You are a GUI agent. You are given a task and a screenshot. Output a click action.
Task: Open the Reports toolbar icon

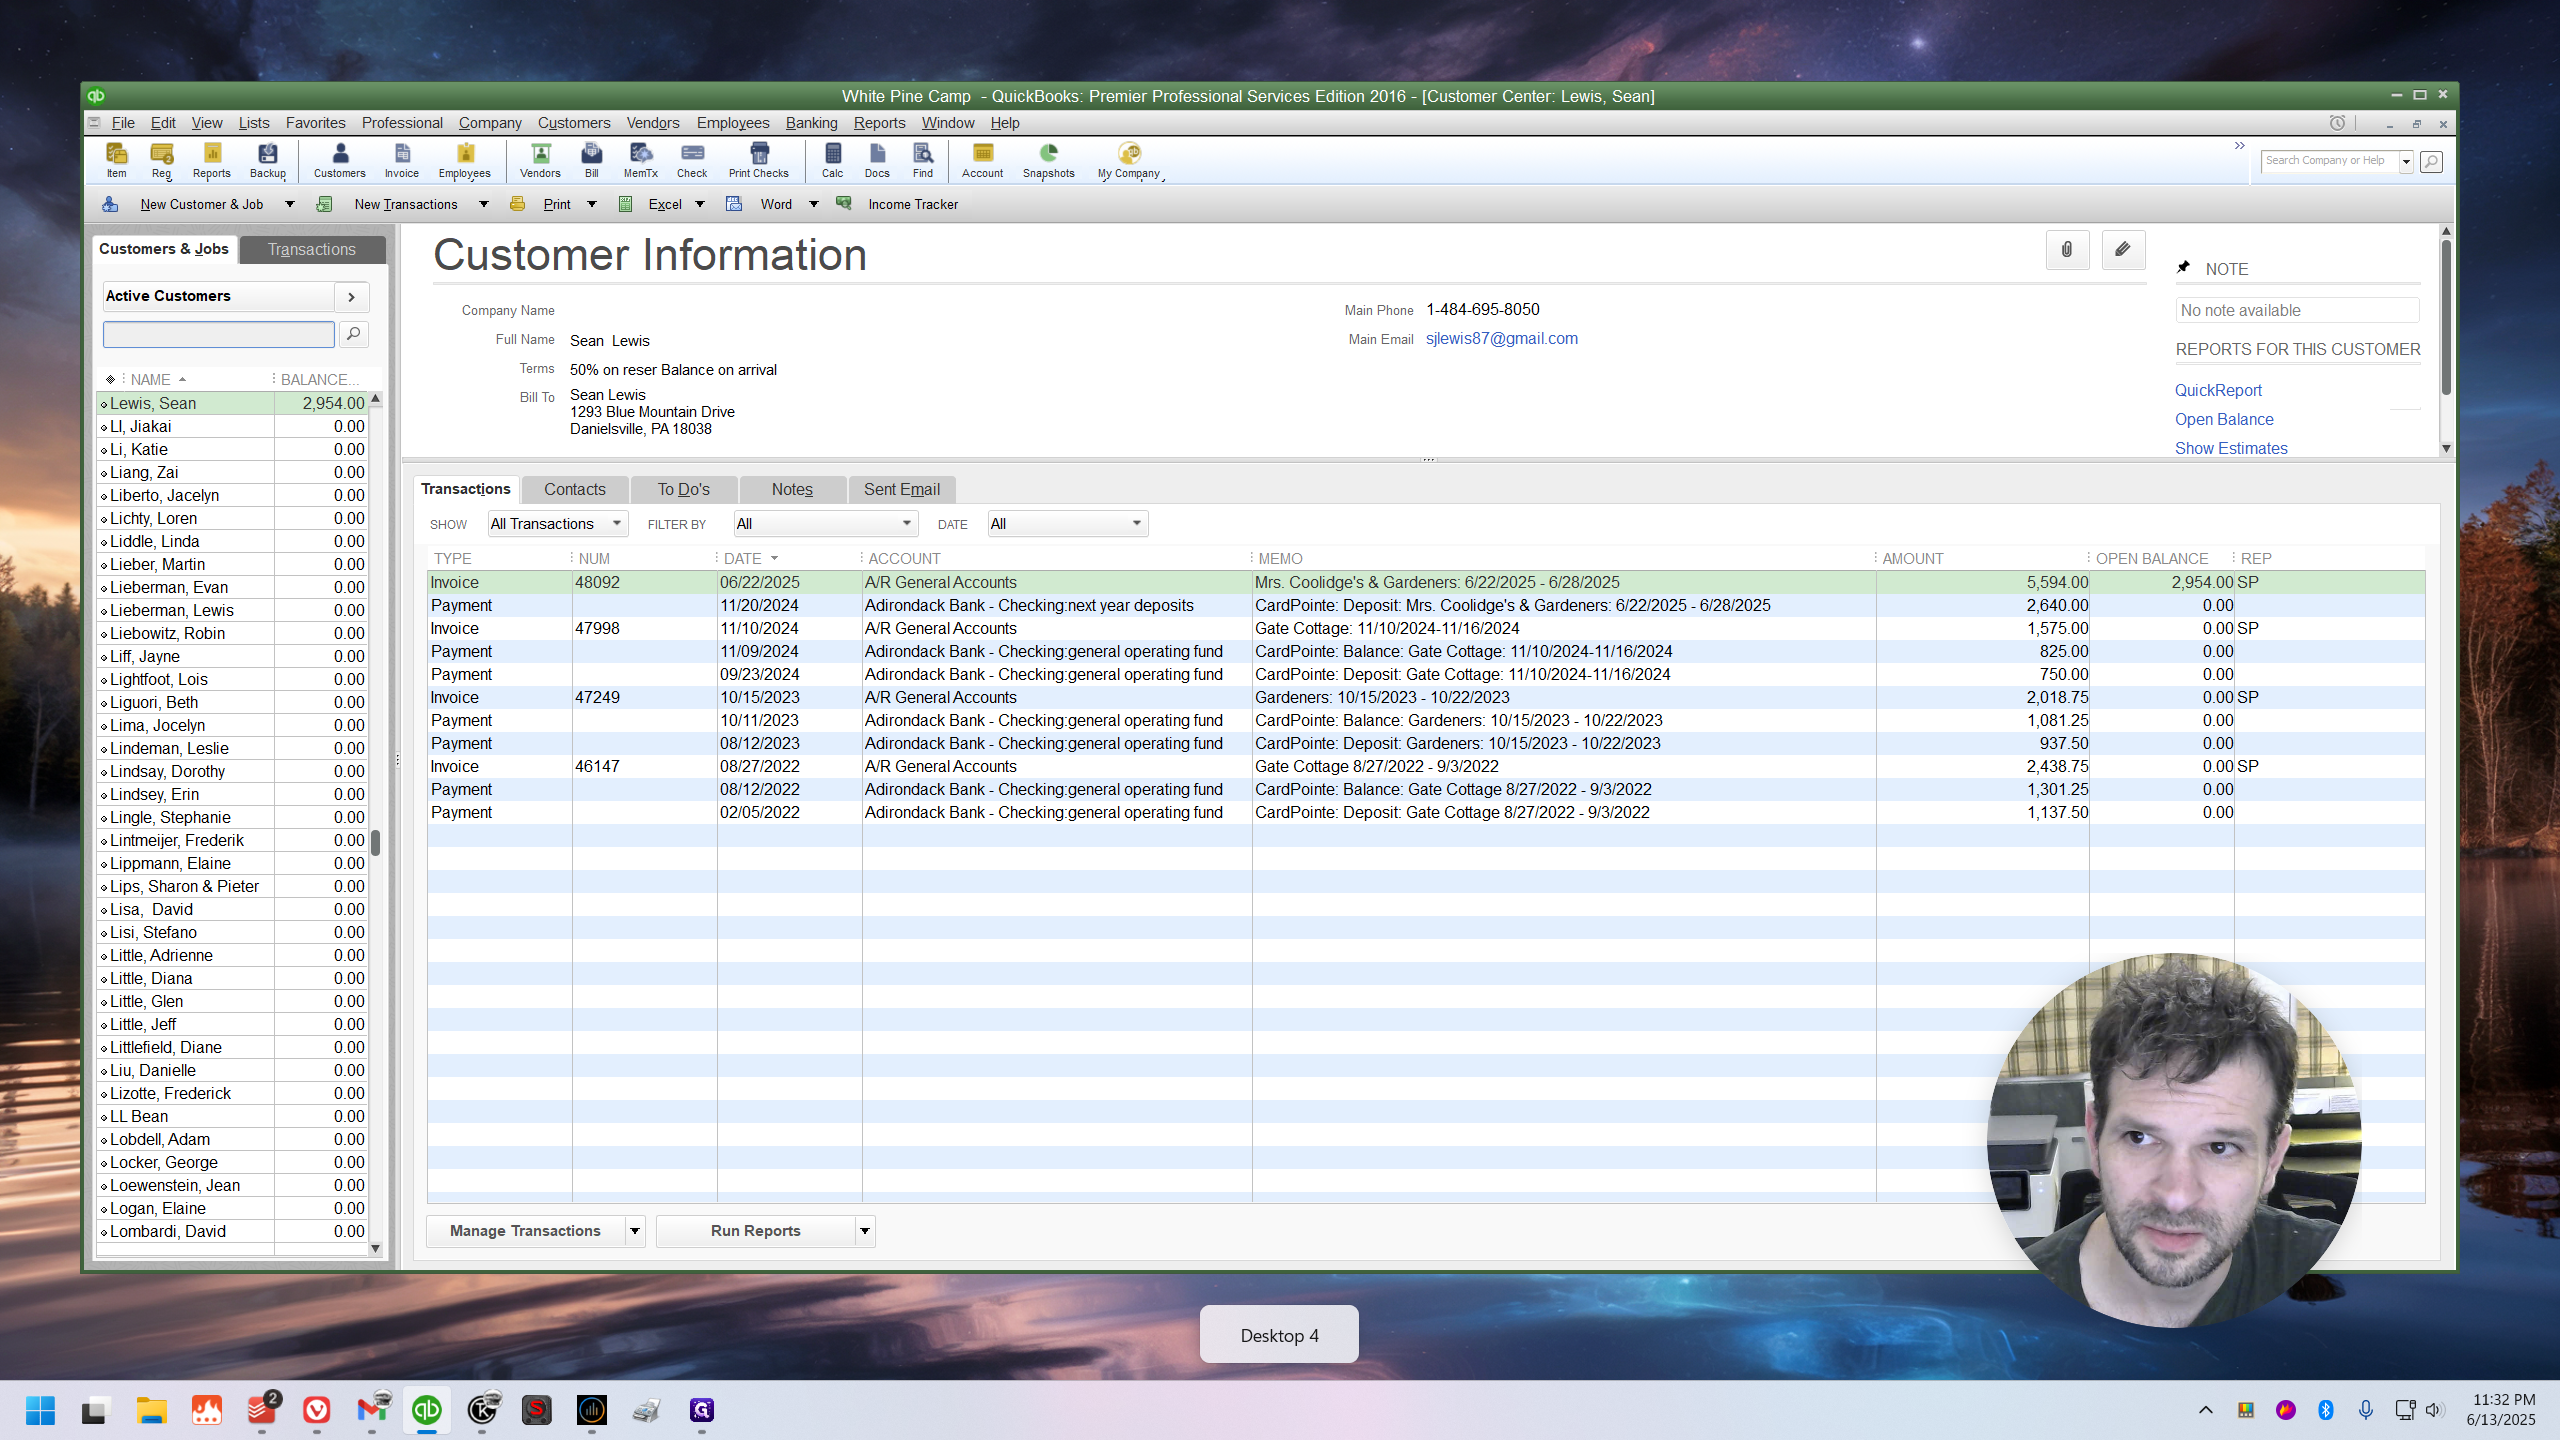pos(211,160)
